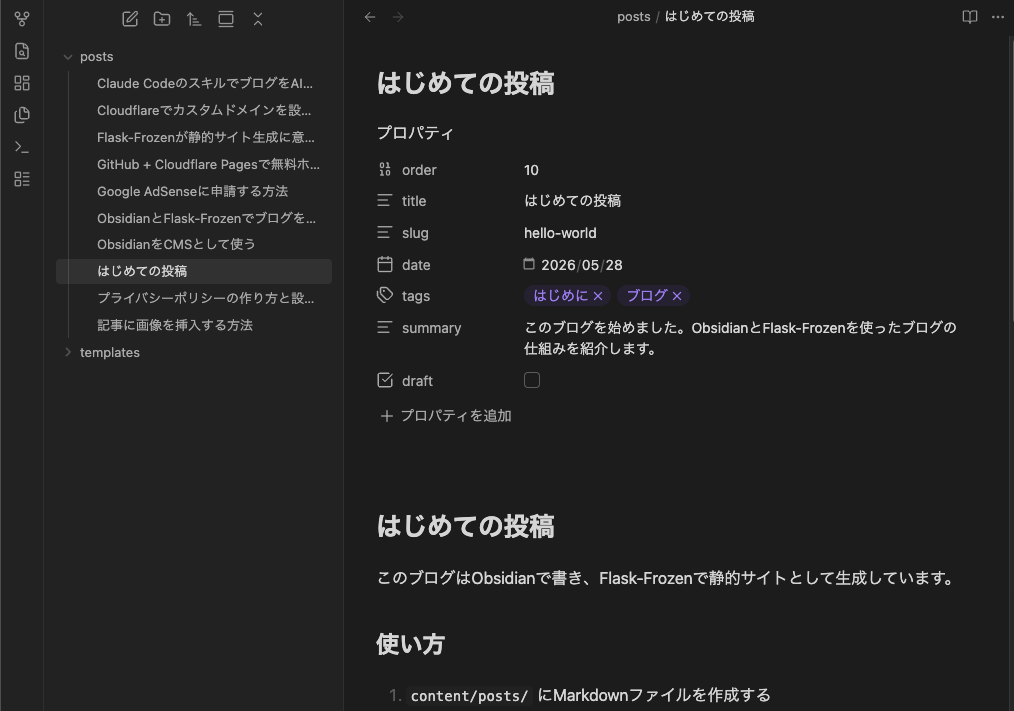Viewport: 1014px width, 711px height.
Task: Collapse all folders in file explorer
Action: 258,19
